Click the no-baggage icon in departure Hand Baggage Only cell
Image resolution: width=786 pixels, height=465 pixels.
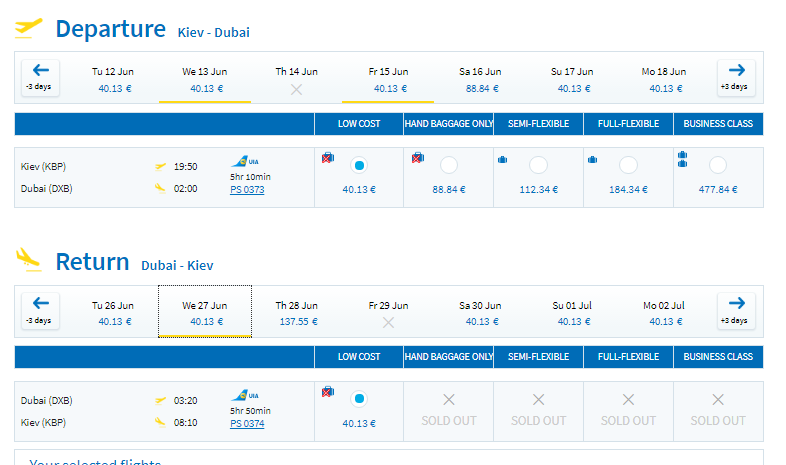418,158
